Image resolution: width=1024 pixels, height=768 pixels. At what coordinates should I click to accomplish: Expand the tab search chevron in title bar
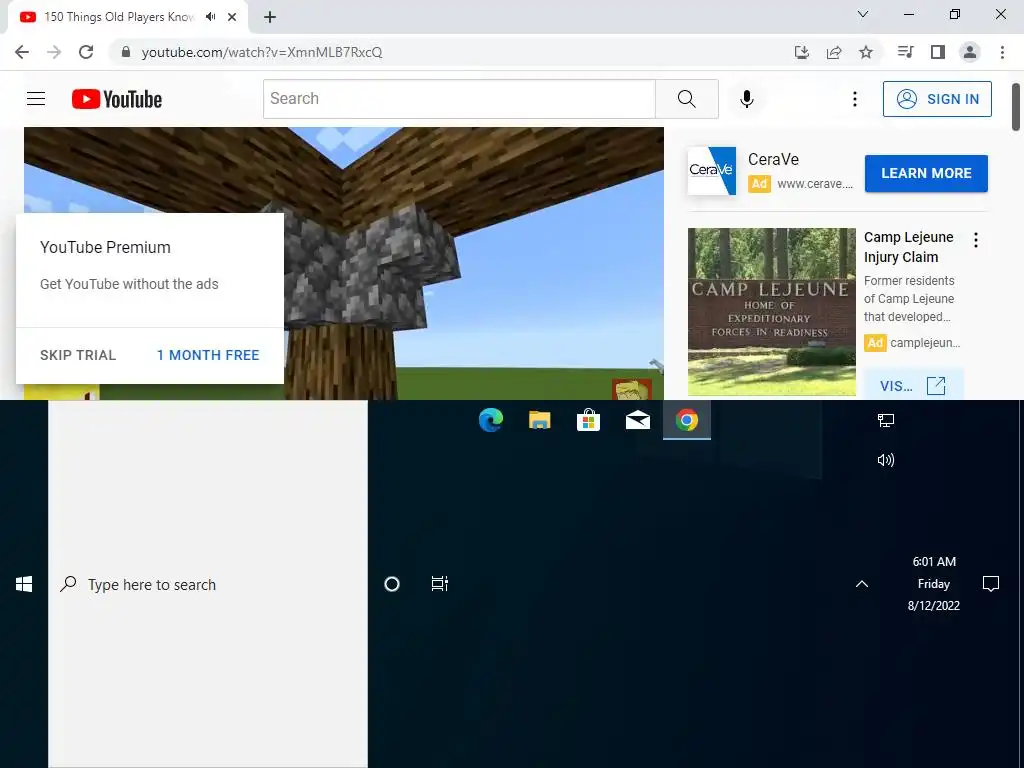[863, 14]
